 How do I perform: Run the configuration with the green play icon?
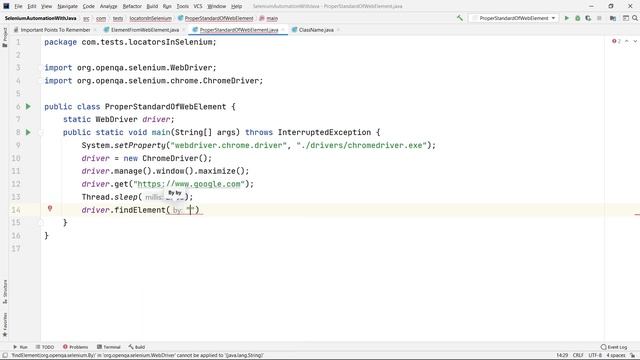click(x=567, y=18)
